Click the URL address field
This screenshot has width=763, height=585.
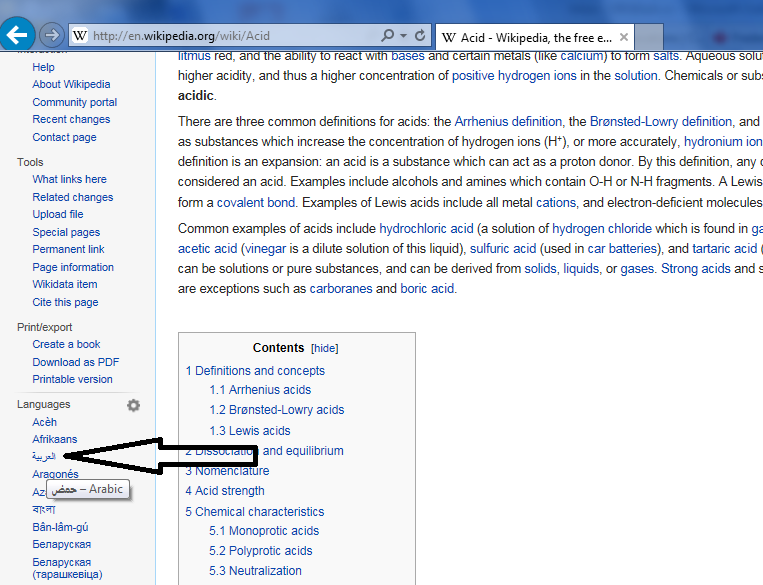pos(230,36)
